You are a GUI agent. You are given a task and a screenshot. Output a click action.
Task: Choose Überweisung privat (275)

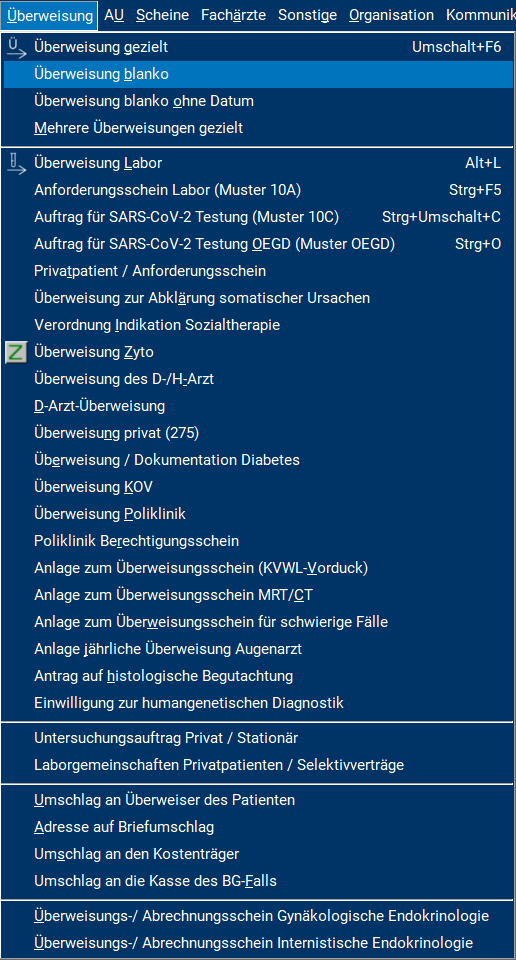point(258,433)
